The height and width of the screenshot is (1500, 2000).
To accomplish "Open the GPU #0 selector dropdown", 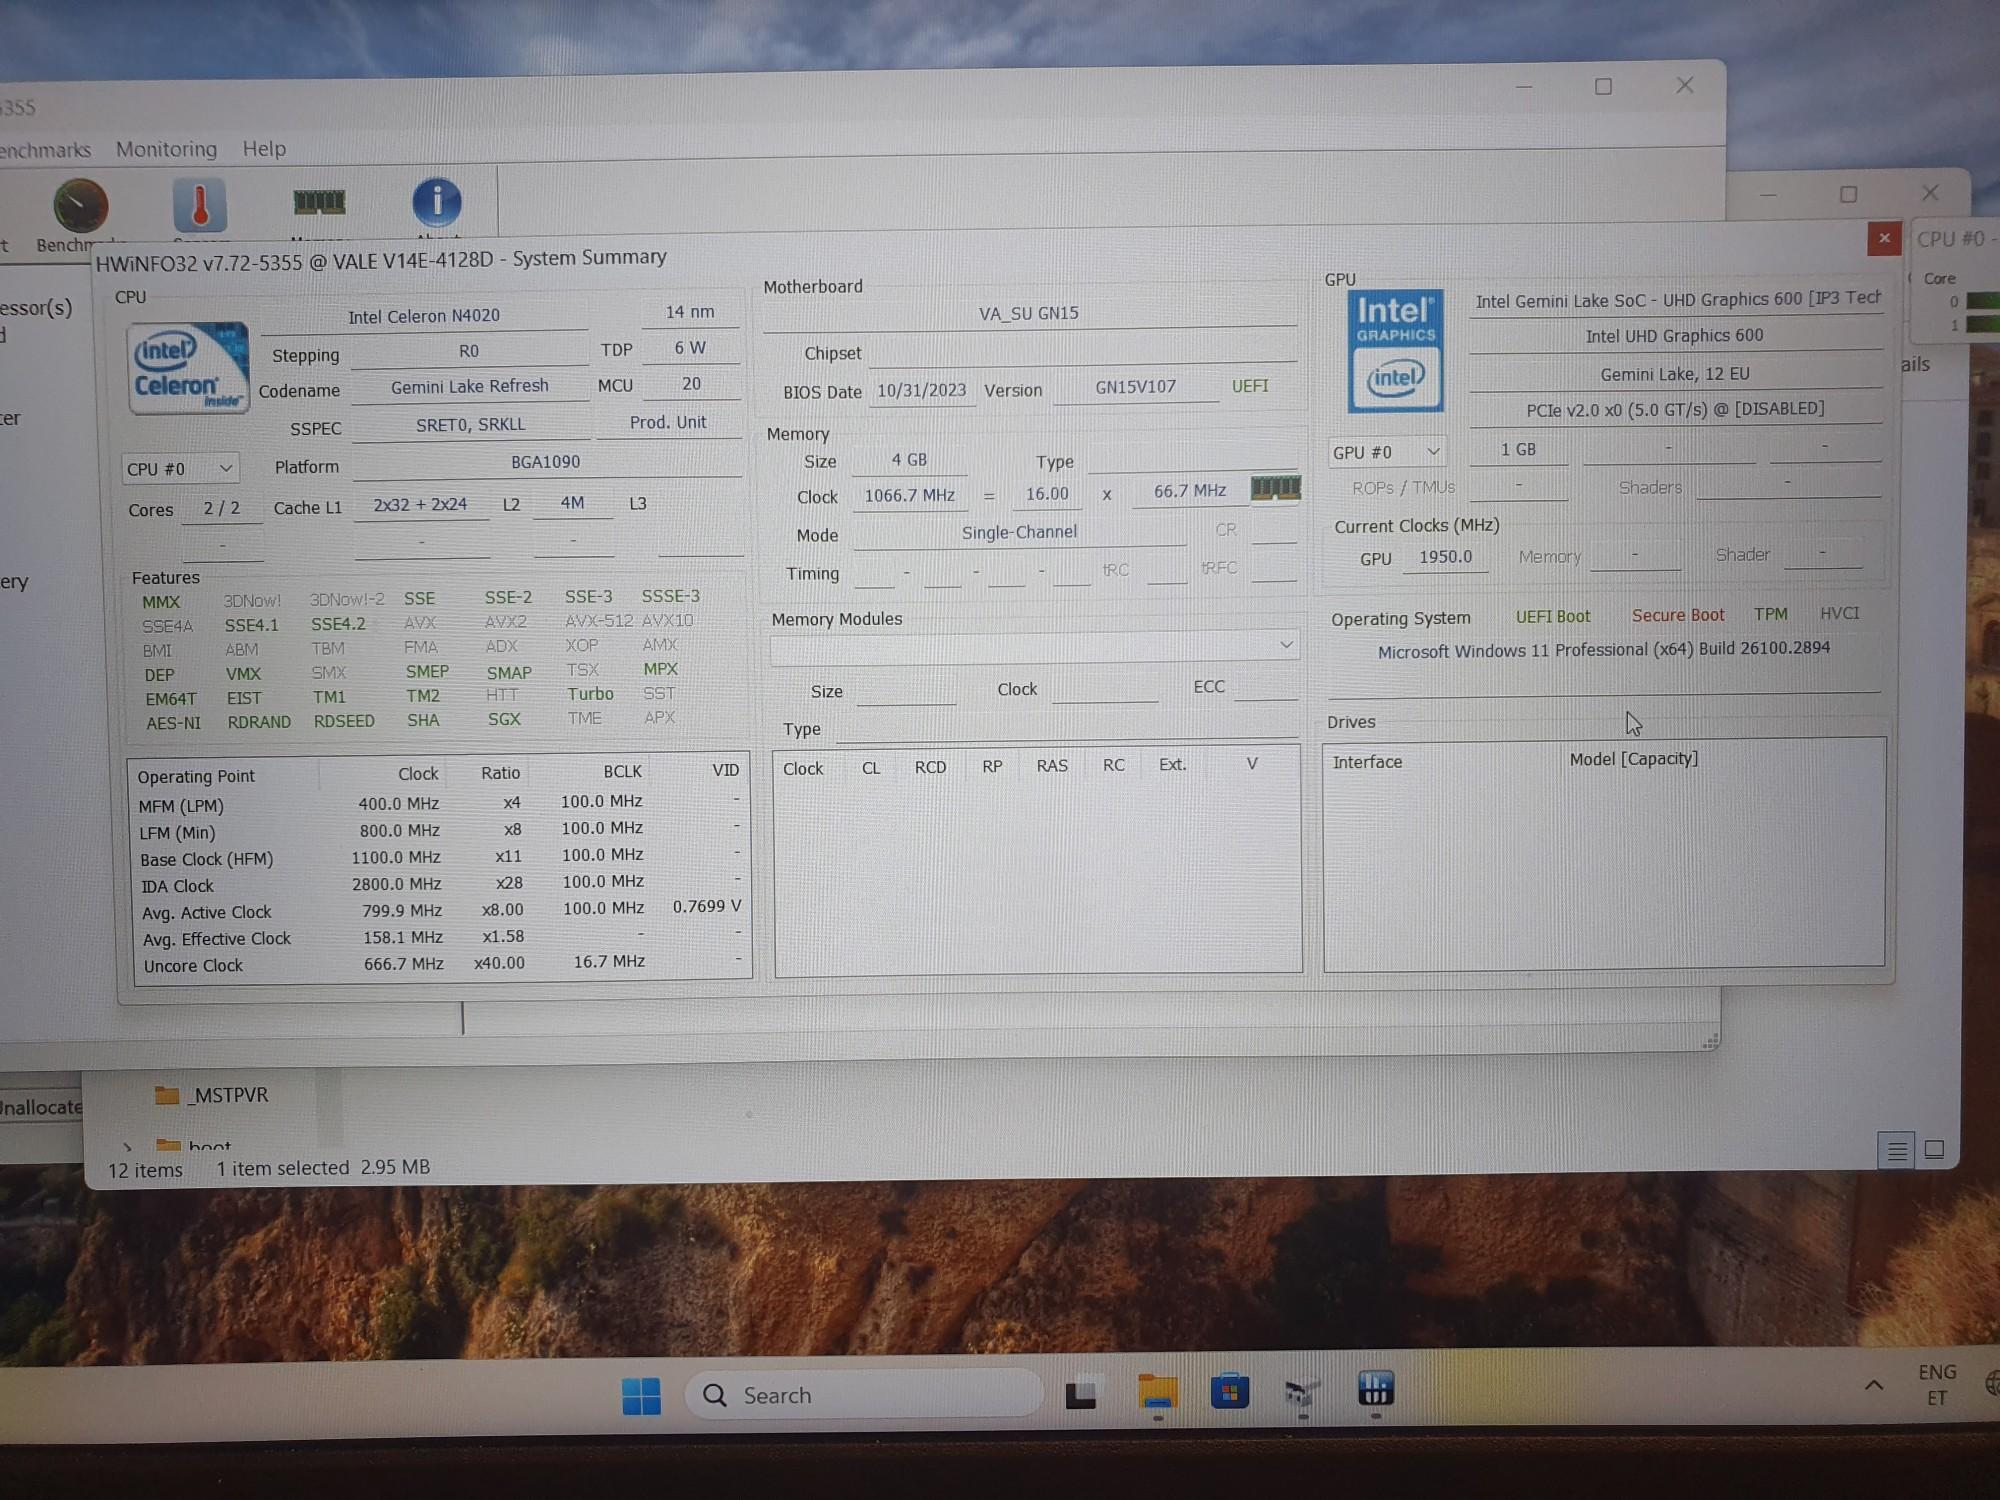I will [1386, 452].
